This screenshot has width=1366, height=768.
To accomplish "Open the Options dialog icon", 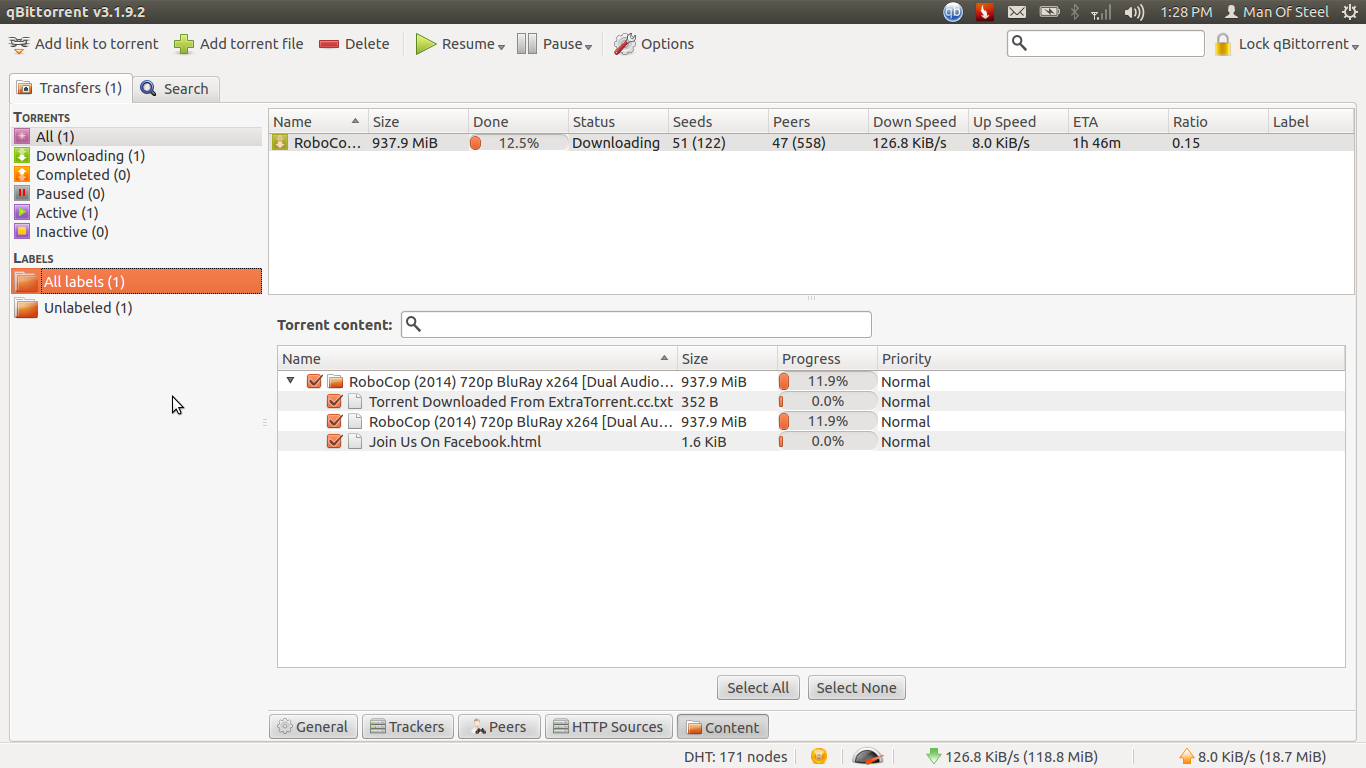I will tap(624, 44).
